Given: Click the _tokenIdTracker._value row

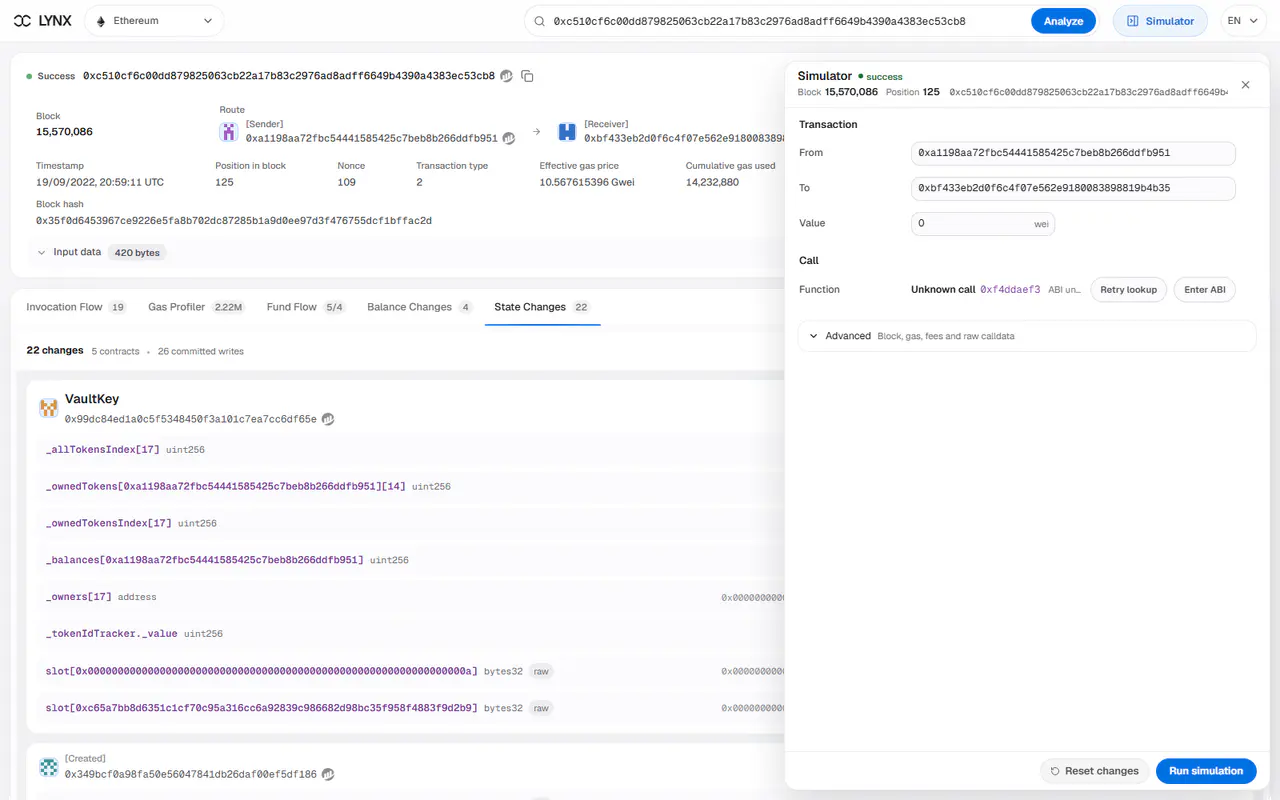Looking at the screenshot, I should coord(411,634).
